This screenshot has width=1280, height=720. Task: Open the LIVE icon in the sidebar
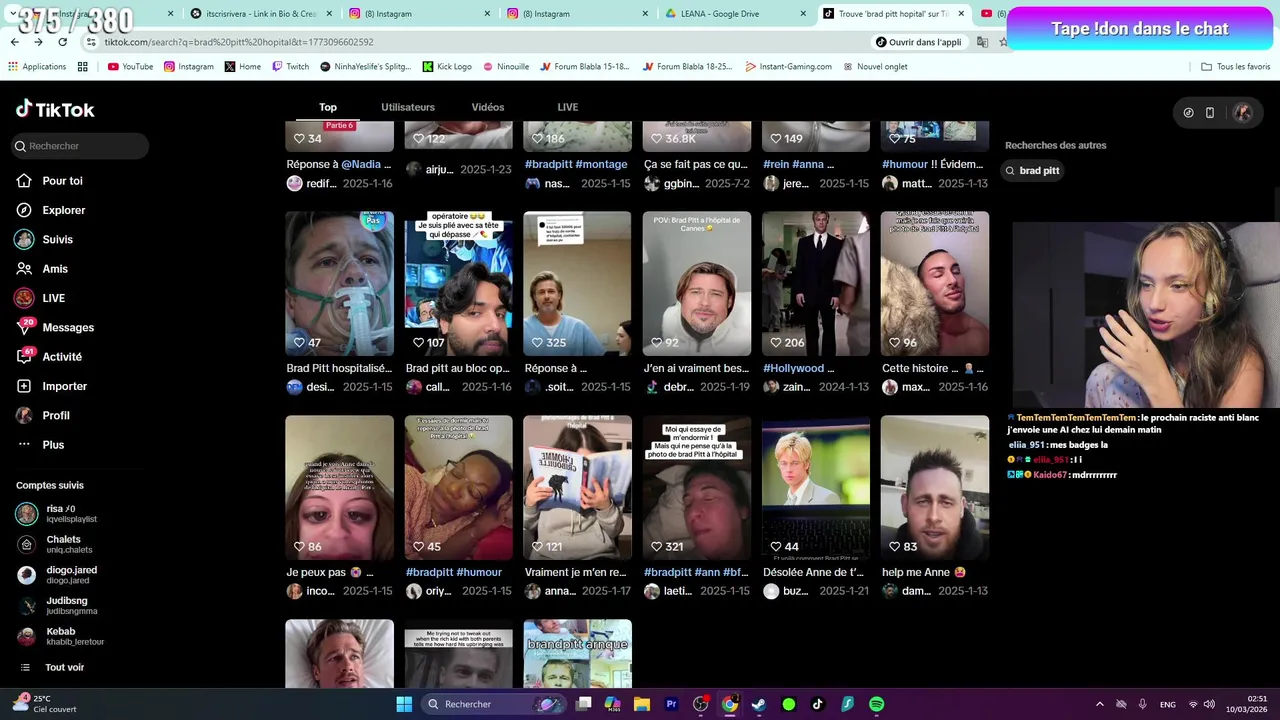tap(24, 298)
